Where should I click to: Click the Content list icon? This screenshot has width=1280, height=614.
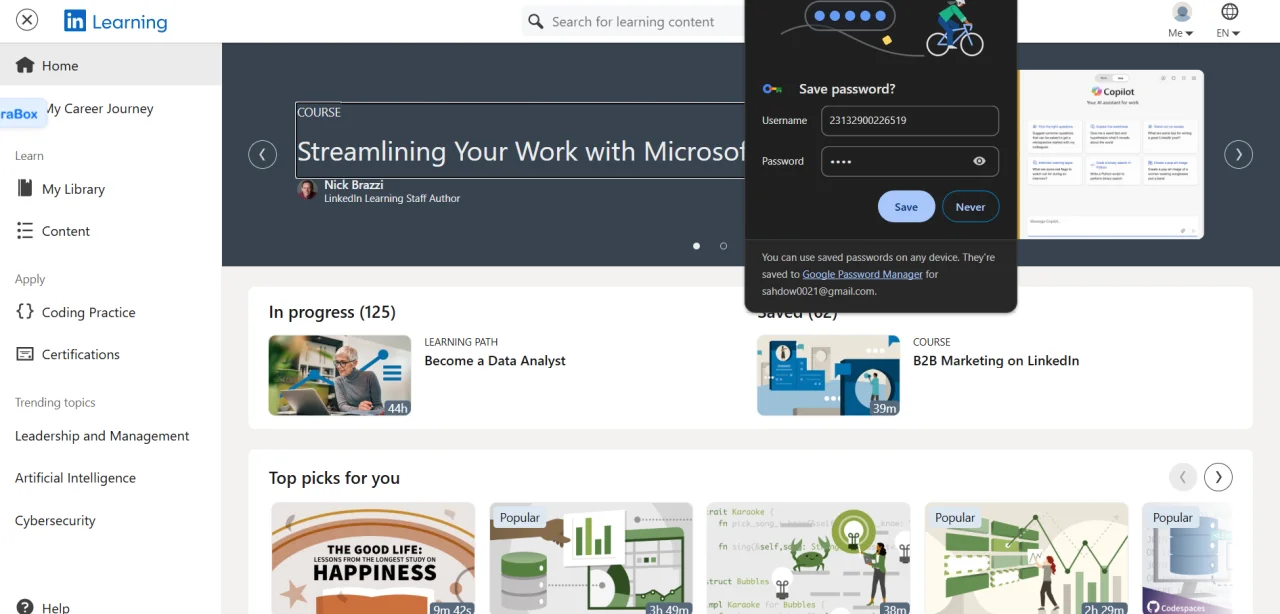coord(25,230)
